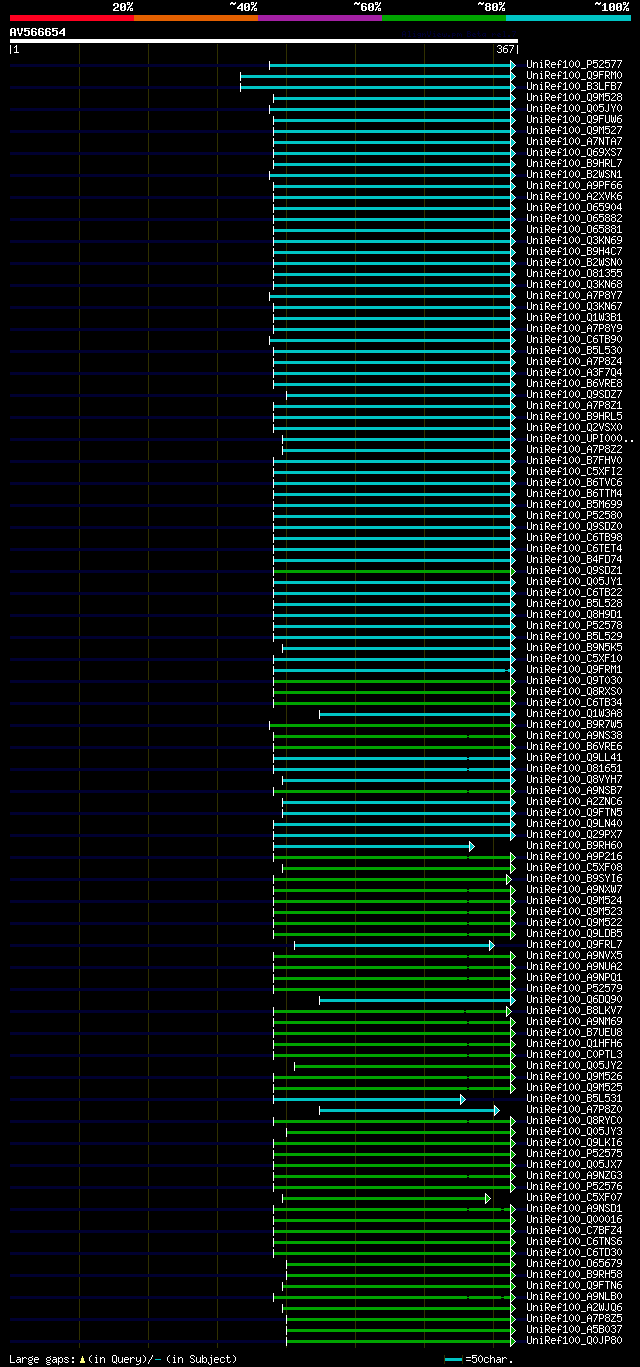Select hit label UniRef100_B7FHV0

[x=574, y=460]
